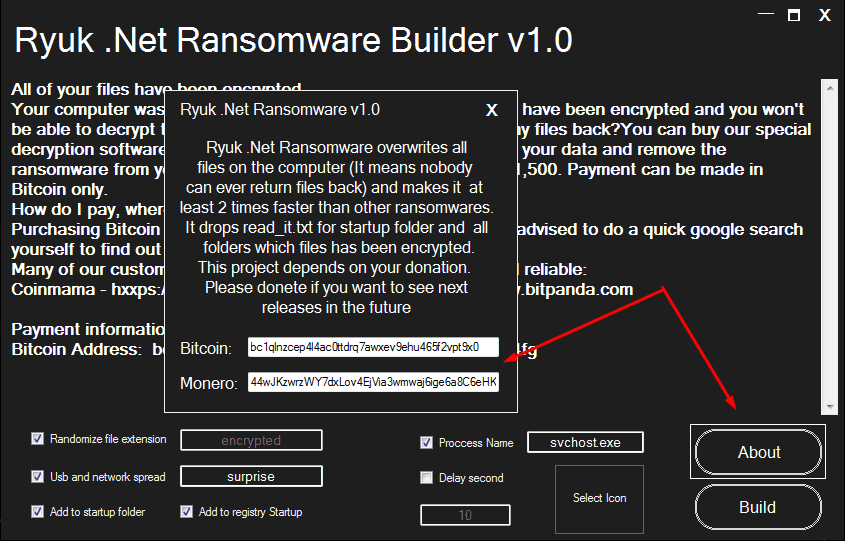Close the builder window with the X
This screenshot has height=541, width=845.
pyautogui.click(x=825, y=15)
